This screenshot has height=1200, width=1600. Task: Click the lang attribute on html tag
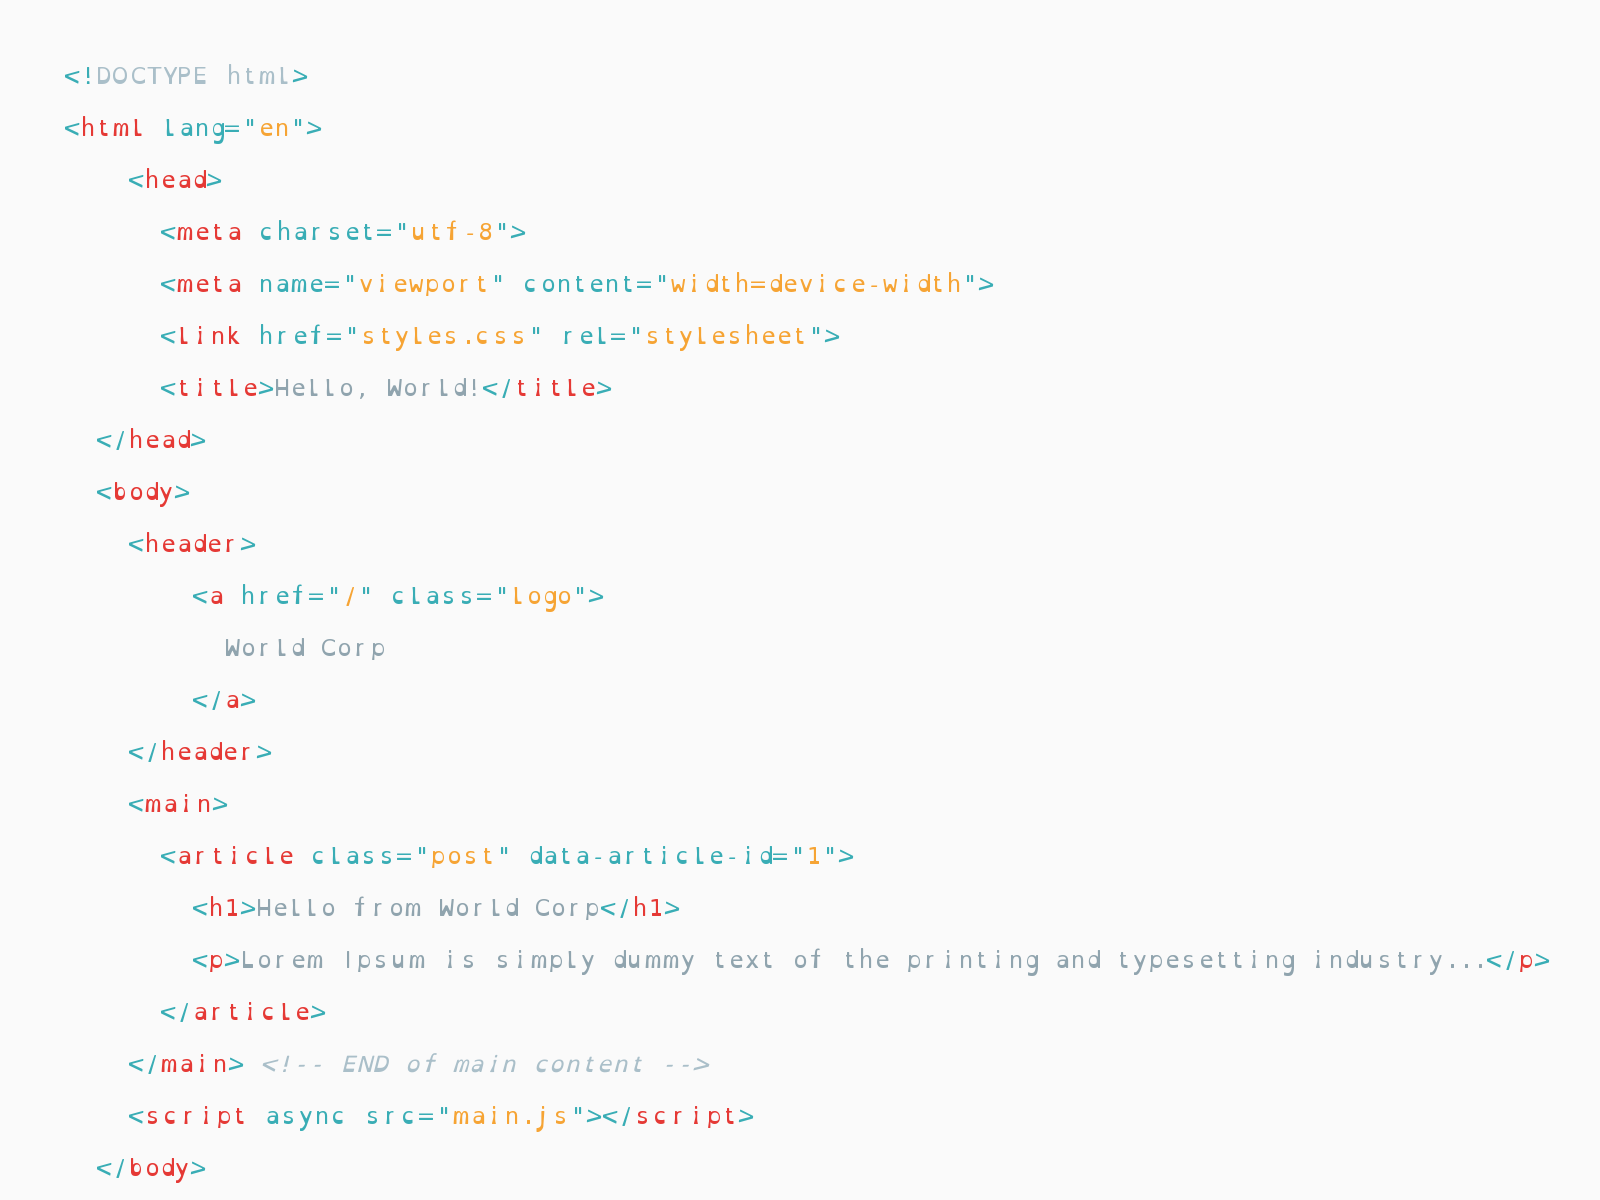tap(196, 129)
